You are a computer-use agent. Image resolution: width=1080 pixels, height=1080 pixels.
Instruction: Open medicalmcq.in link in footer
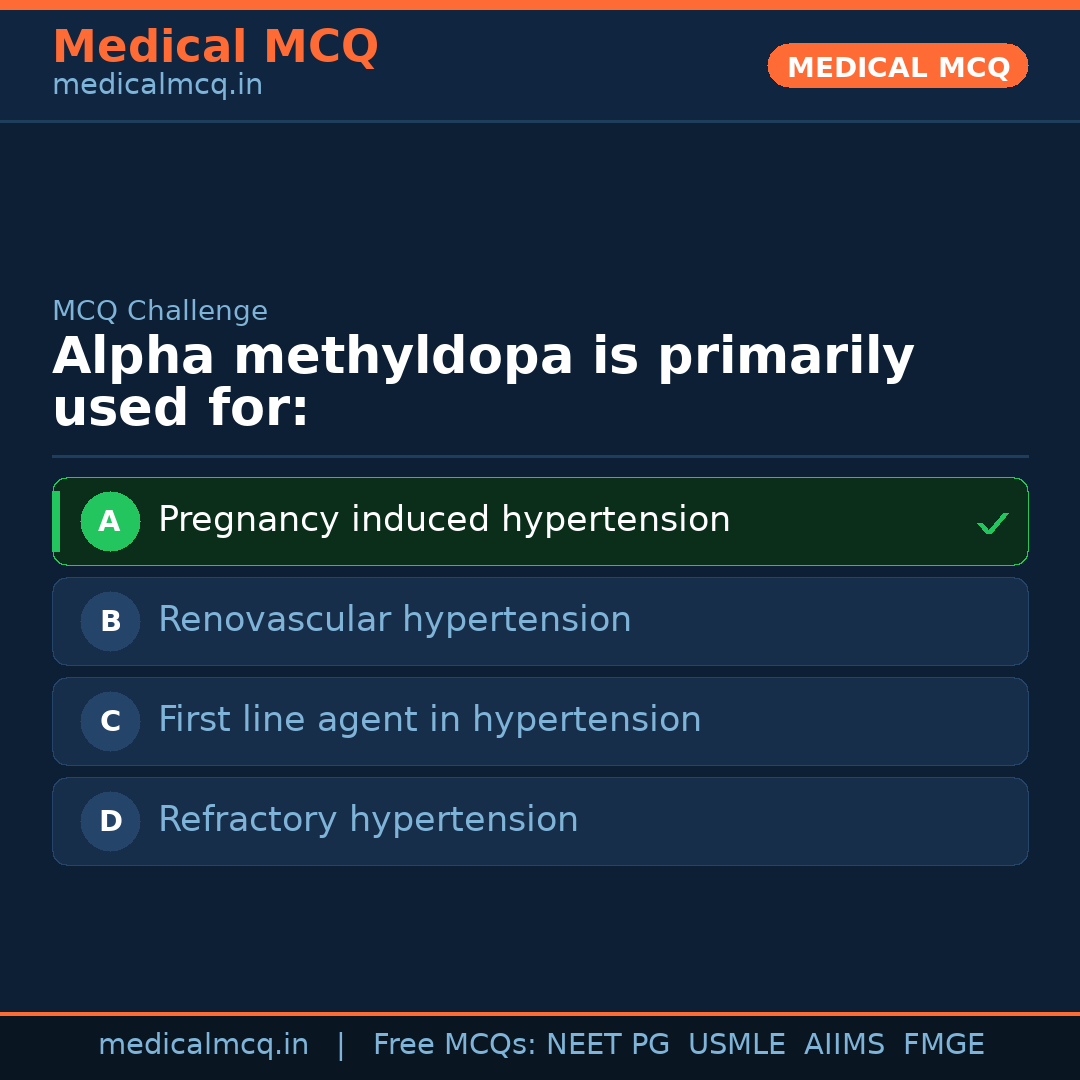click(x=203, y=1045)
